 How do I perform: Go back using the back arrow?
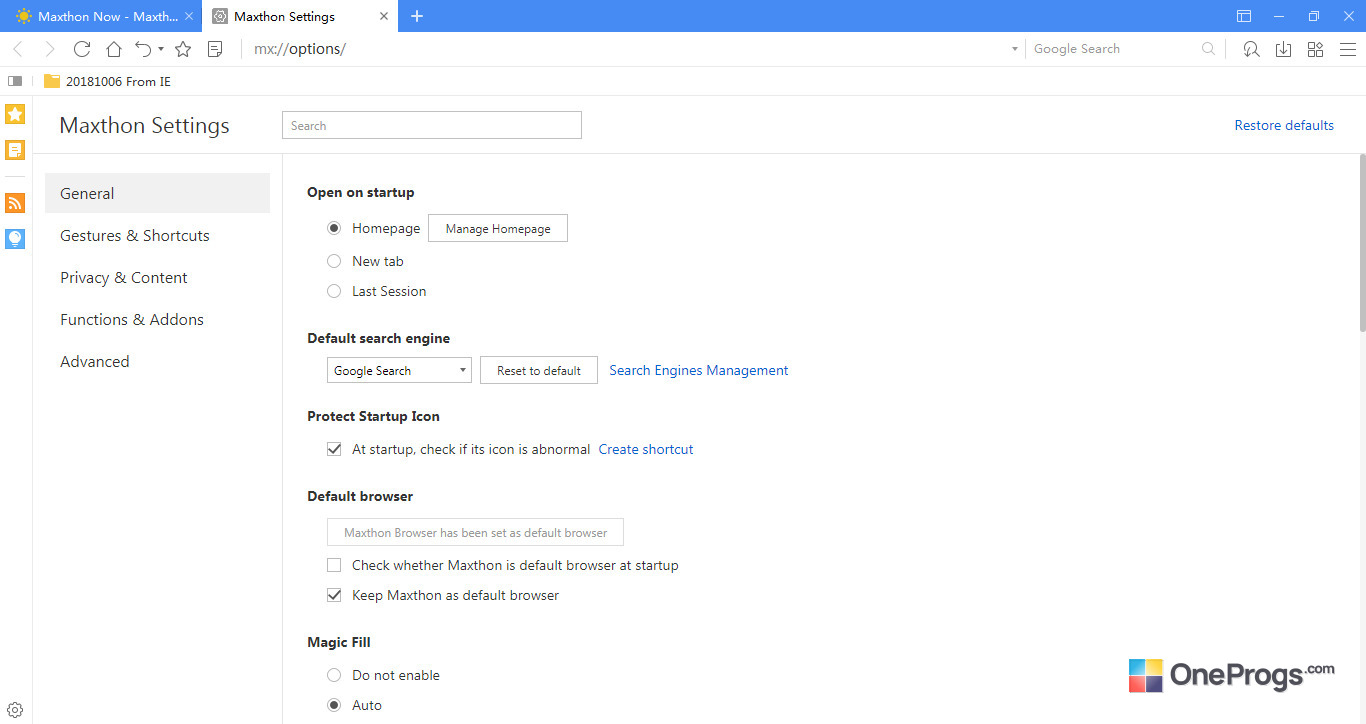(x=18, y=49)
